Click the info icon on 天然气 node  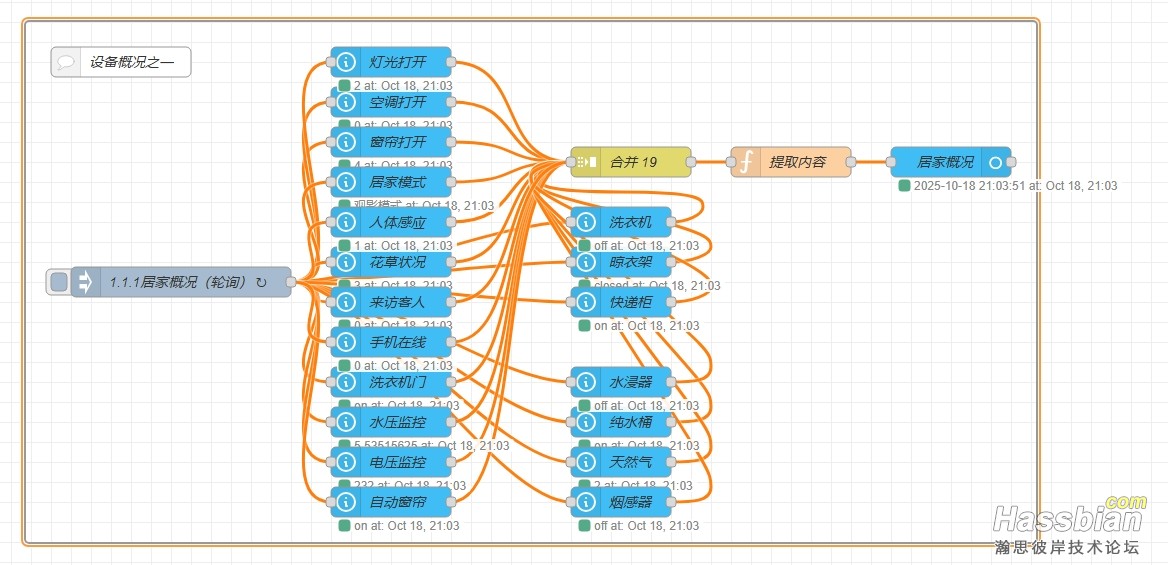pyautogui.click(x=586, y=462)
